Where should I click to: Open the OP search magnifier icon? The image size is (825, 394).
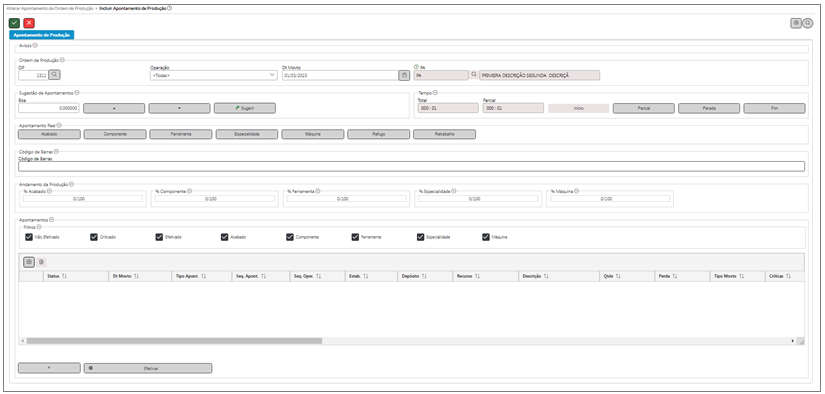[55, 75]
